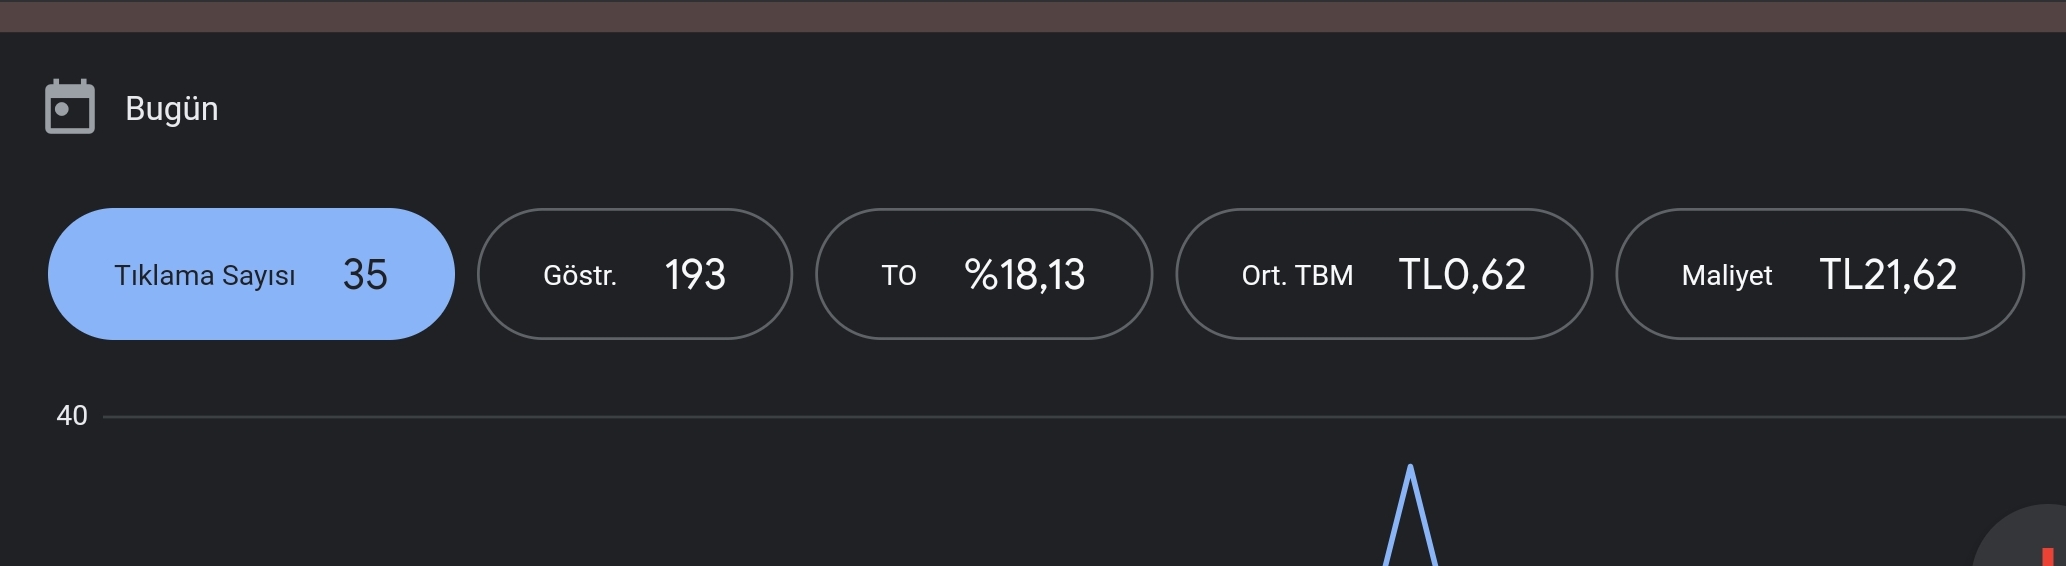The image size is (2066, 566).
Task: Click the horizontal gridline at 40
Action: tap(1084, 417)
